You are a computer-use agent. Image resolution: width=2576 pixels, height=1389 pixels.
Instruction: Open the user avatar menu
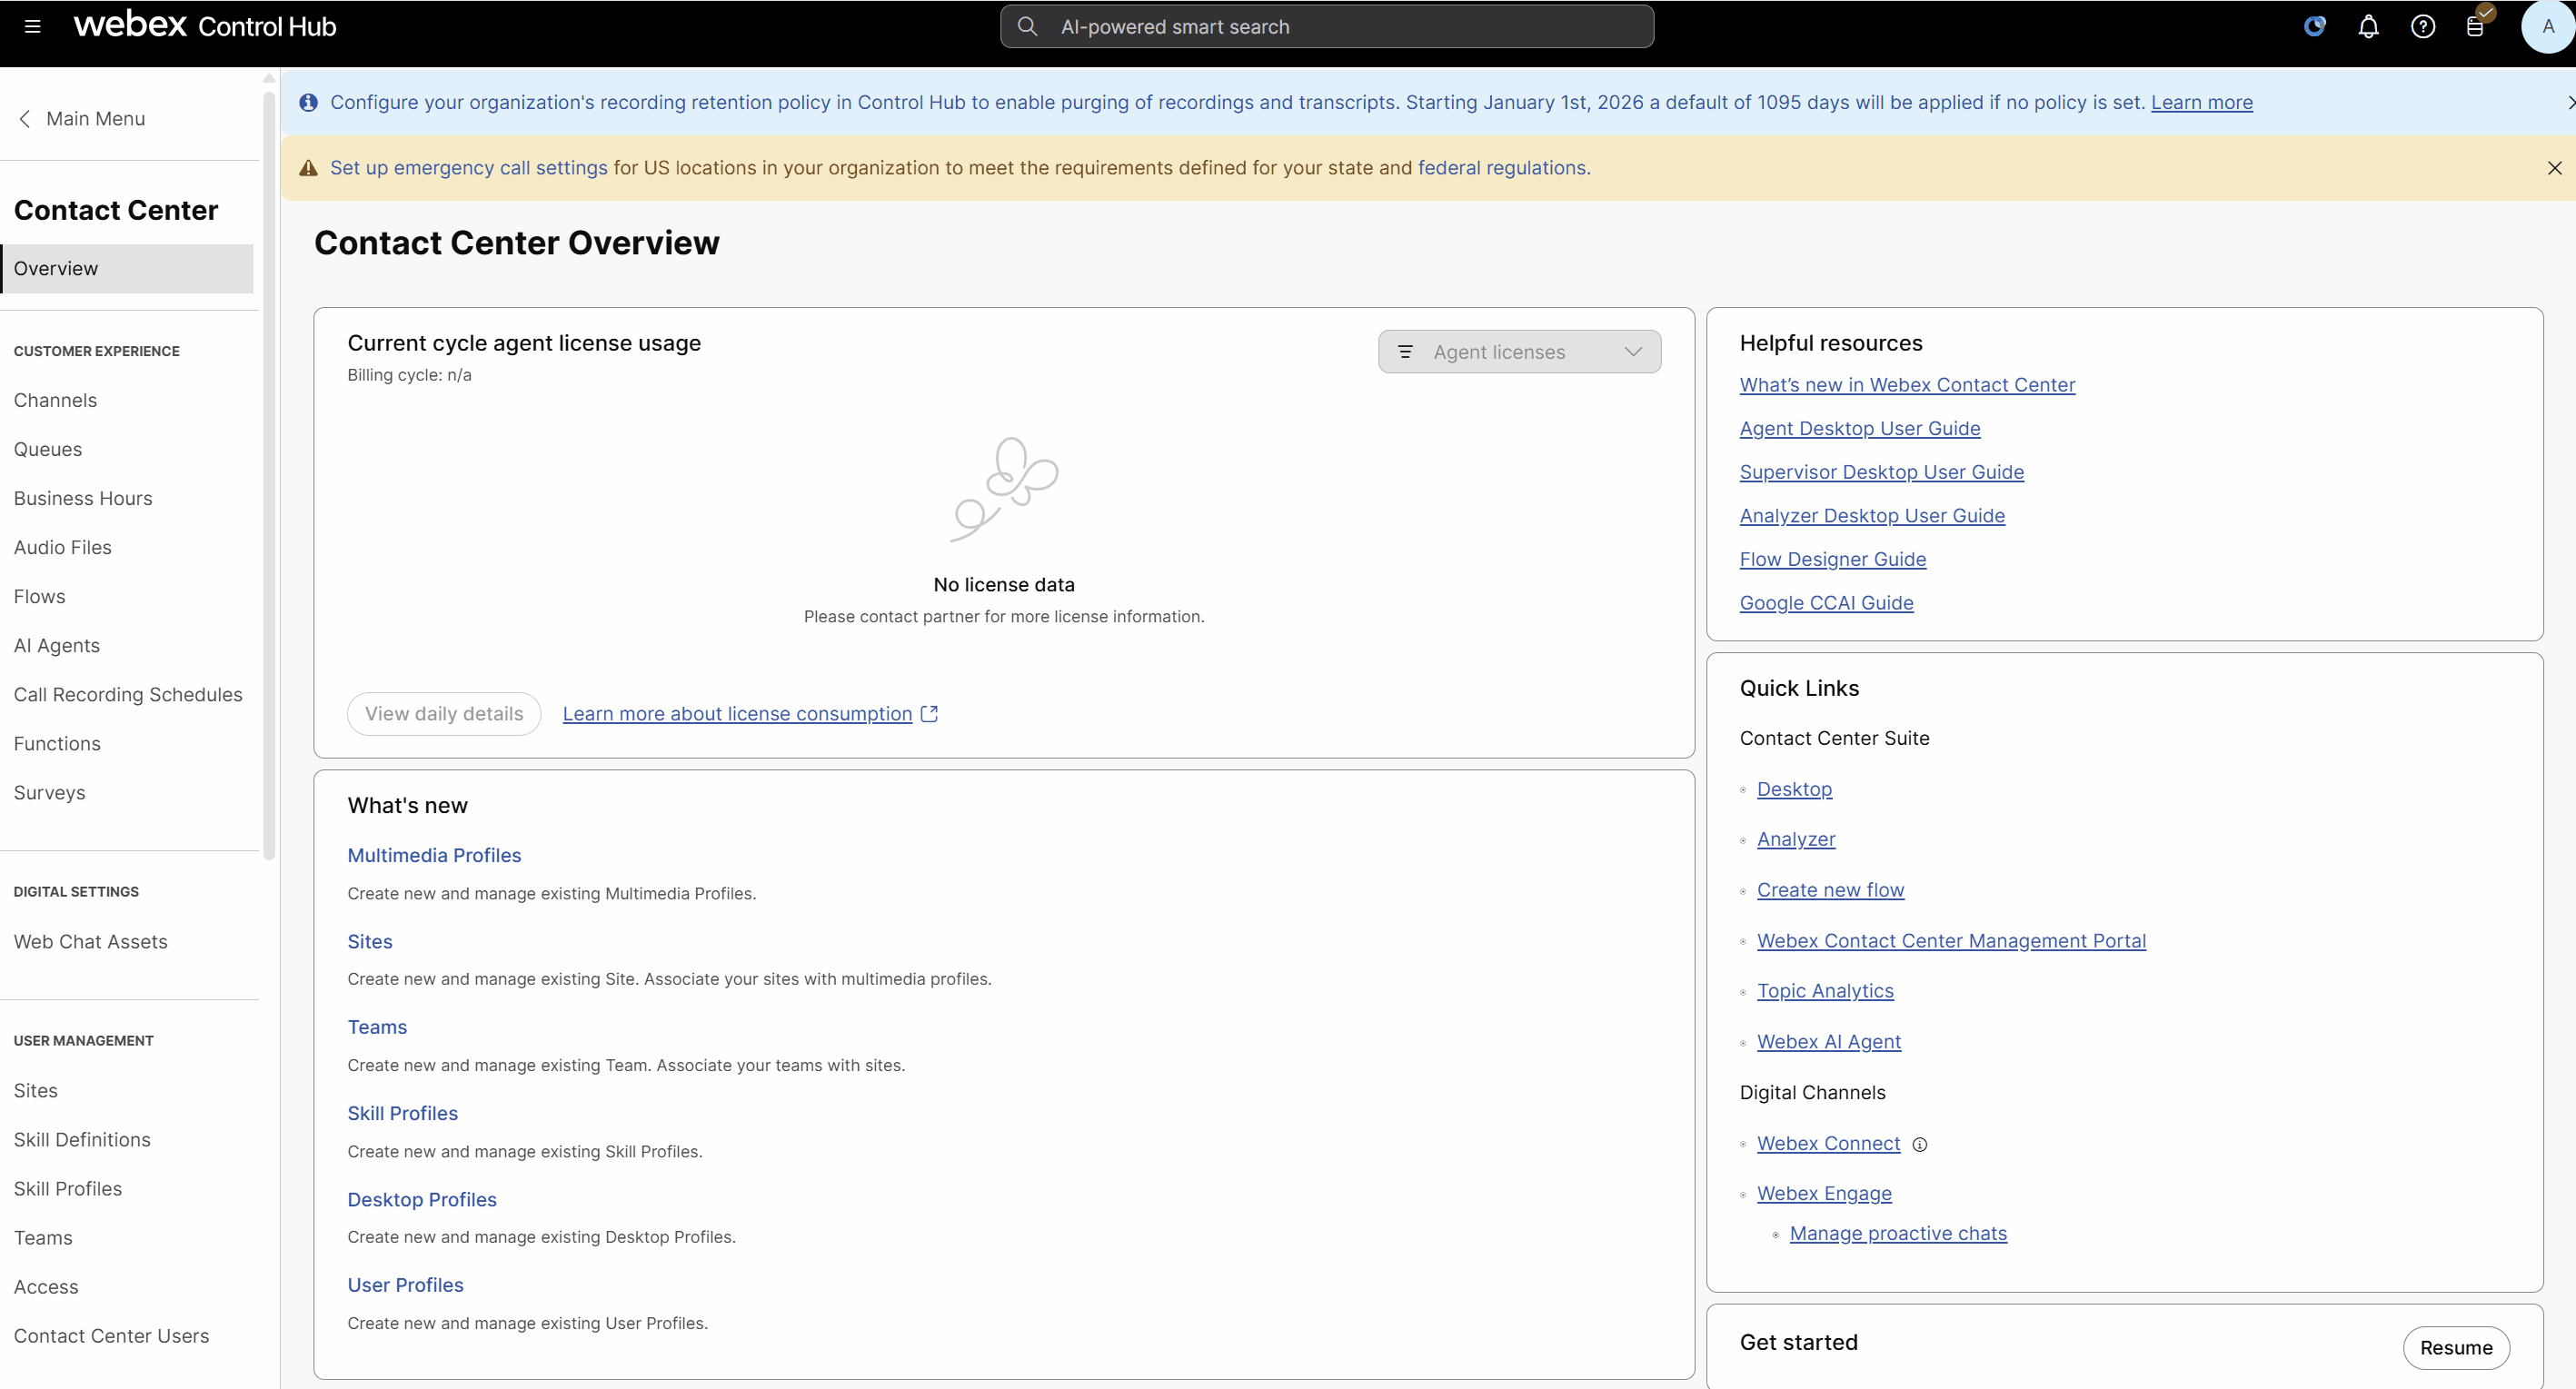[2548, 27]
